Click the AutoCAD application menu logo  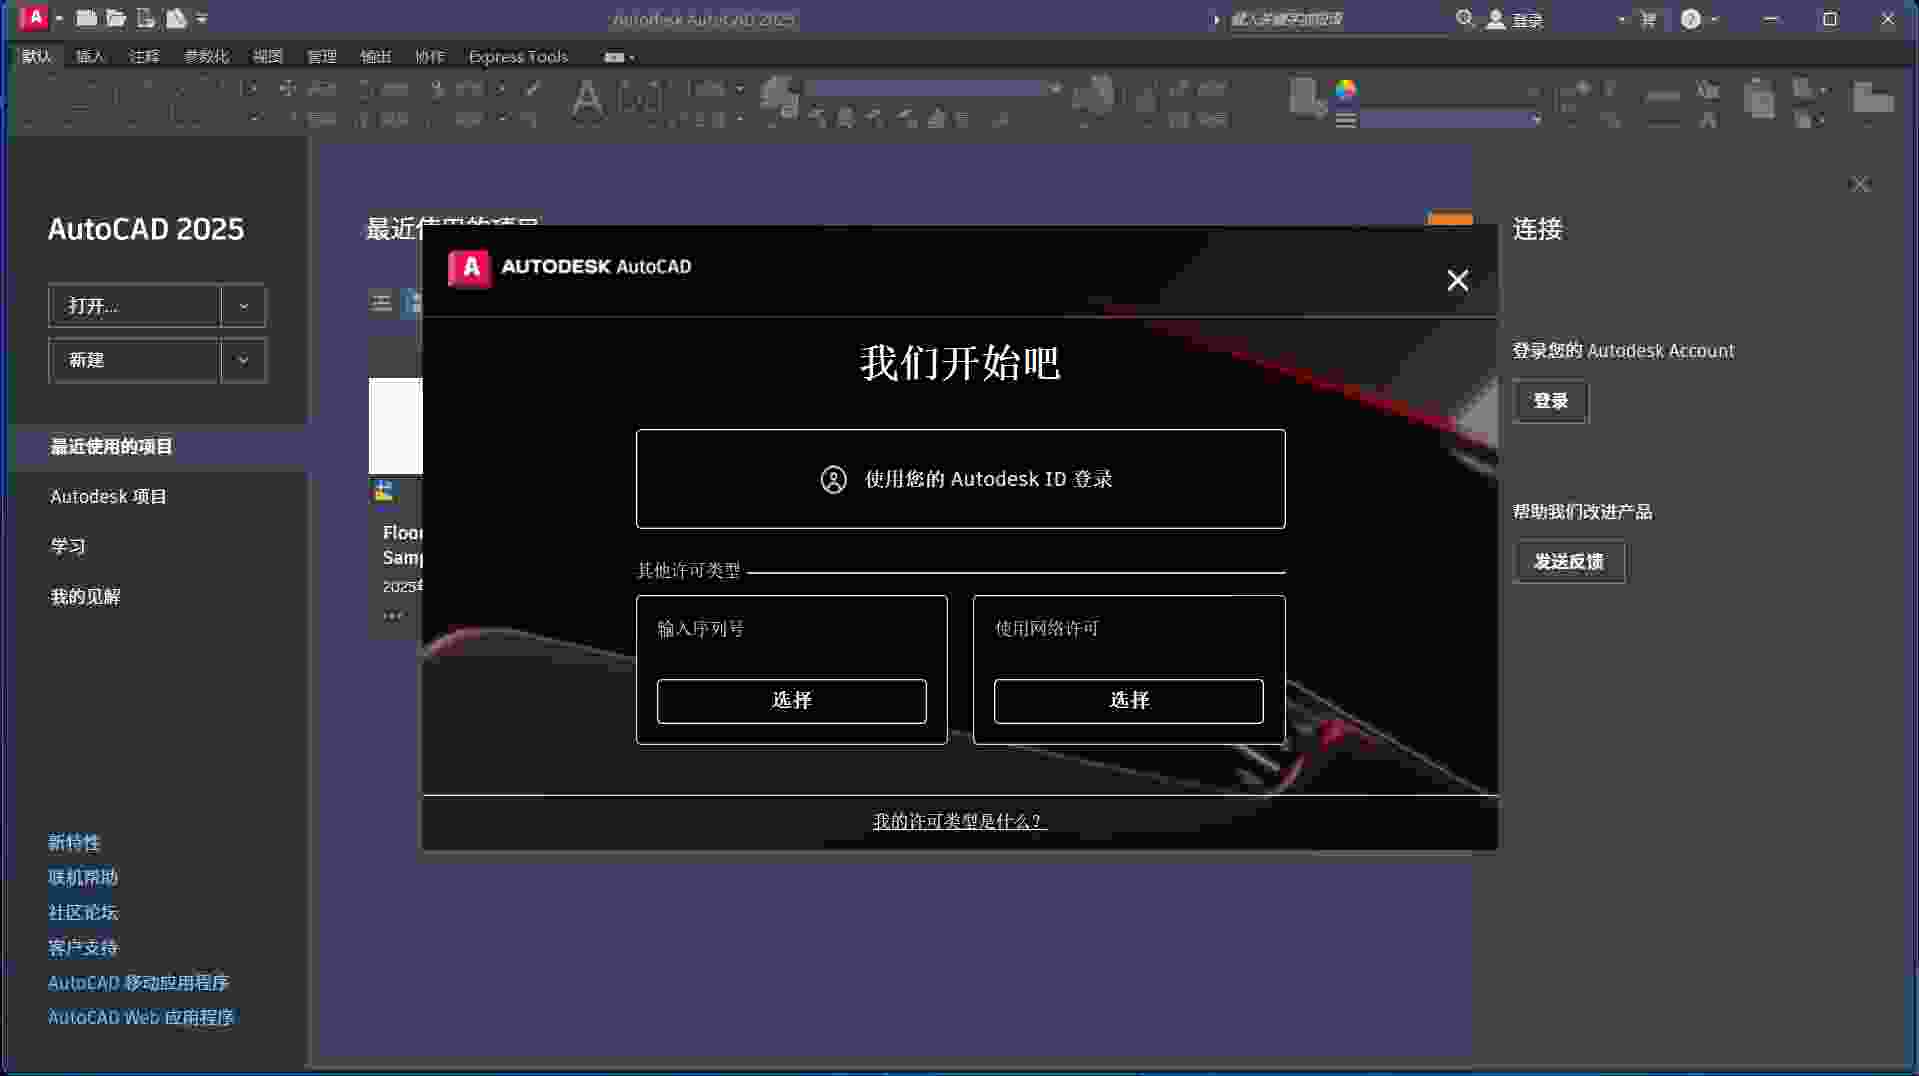point(34,18)
